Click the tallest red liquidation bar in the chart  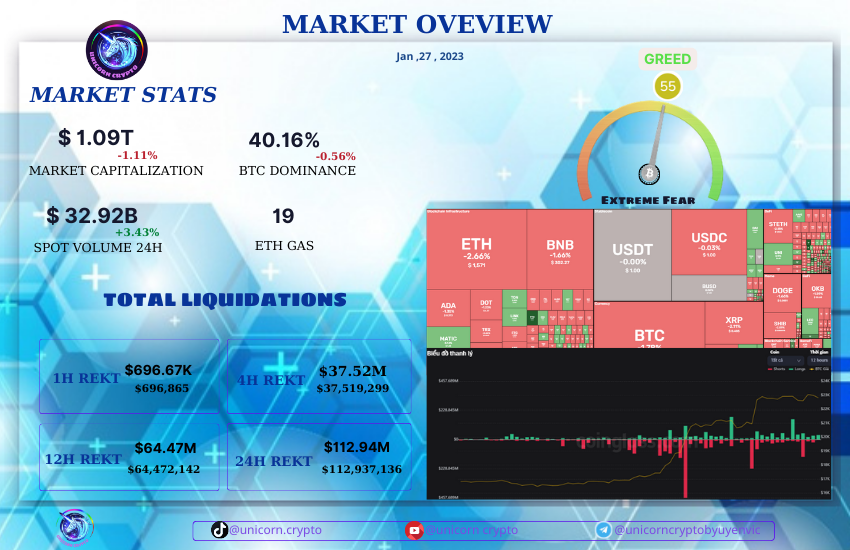click(685, 468)
